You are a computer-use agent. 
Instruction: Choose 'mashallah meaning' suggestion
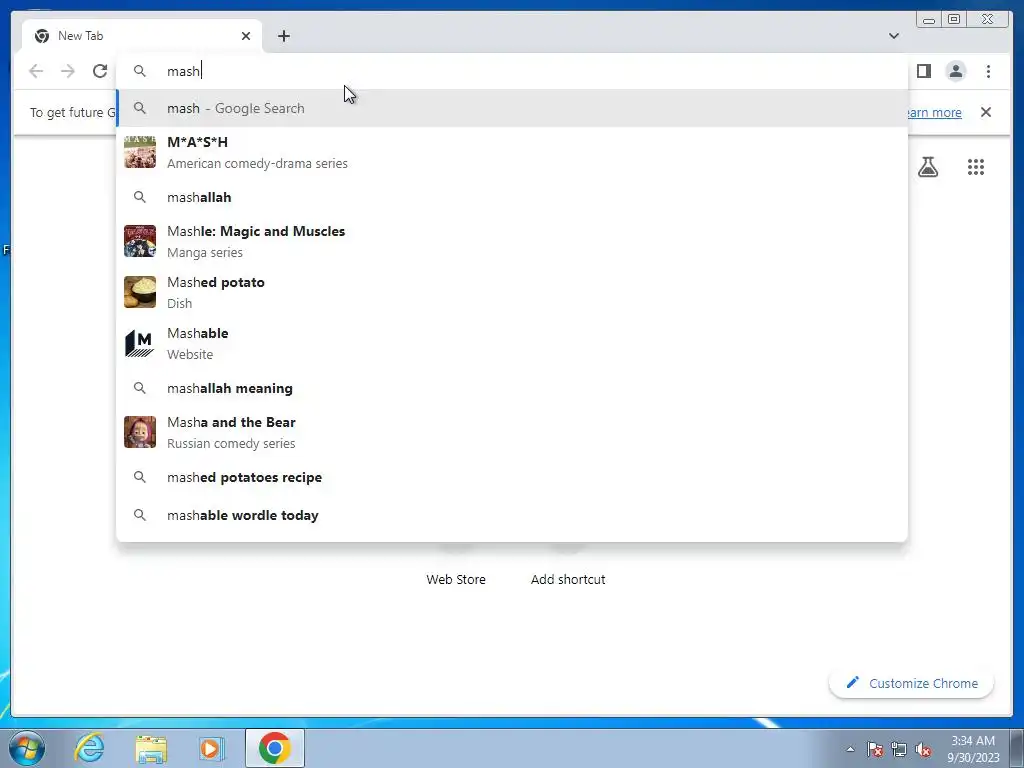click(x=512, y=388)
